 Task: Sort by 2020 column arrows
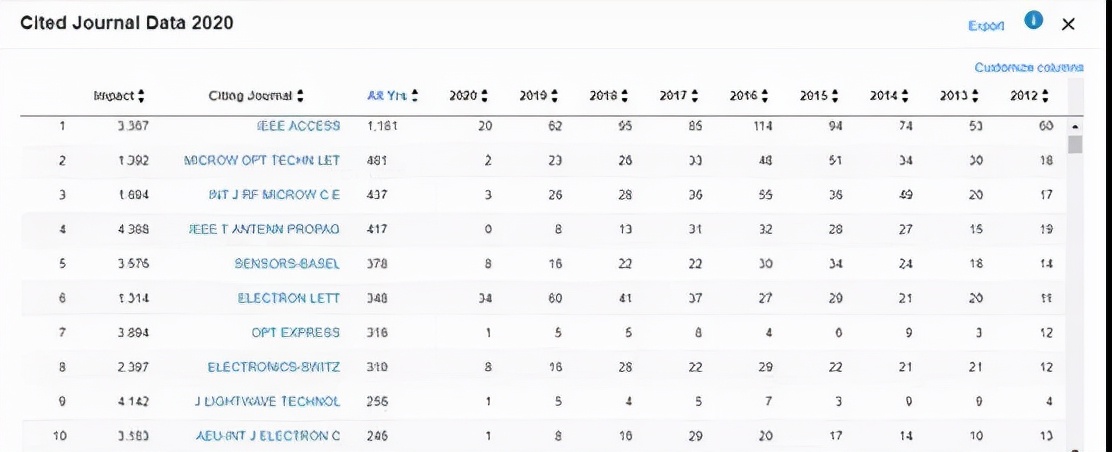tap(485, 96)
